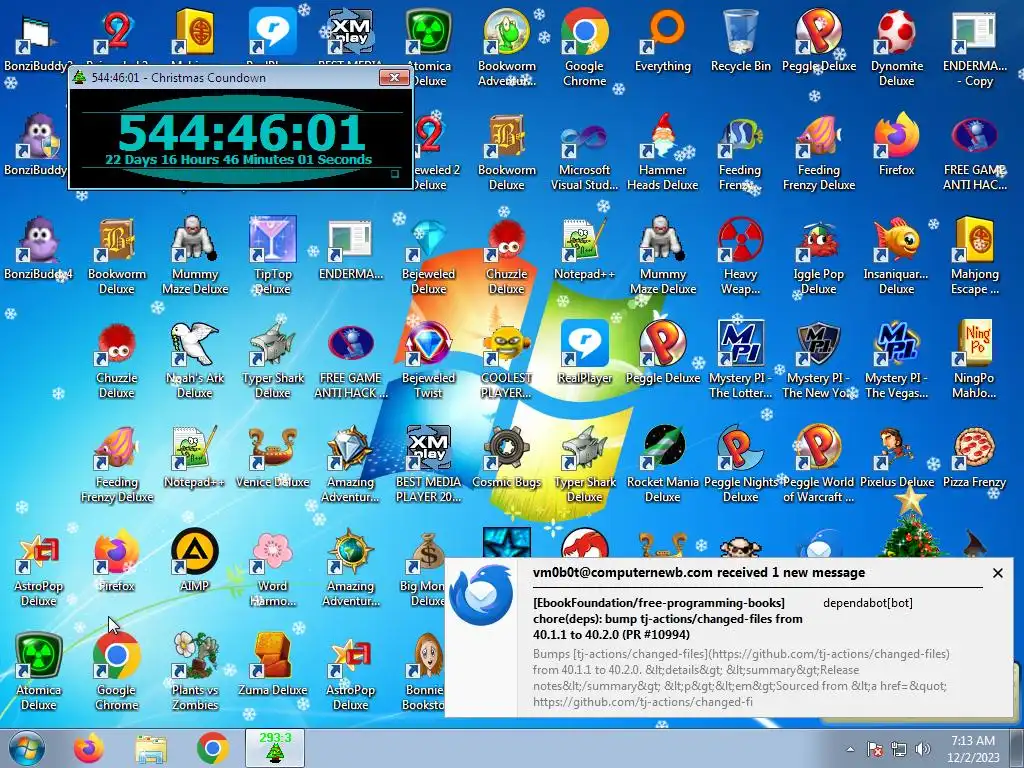The height and width of the screenshot is (768, 1024).
Task: Select Peggle World of Warcraft icon
Action: coord(818,463)
